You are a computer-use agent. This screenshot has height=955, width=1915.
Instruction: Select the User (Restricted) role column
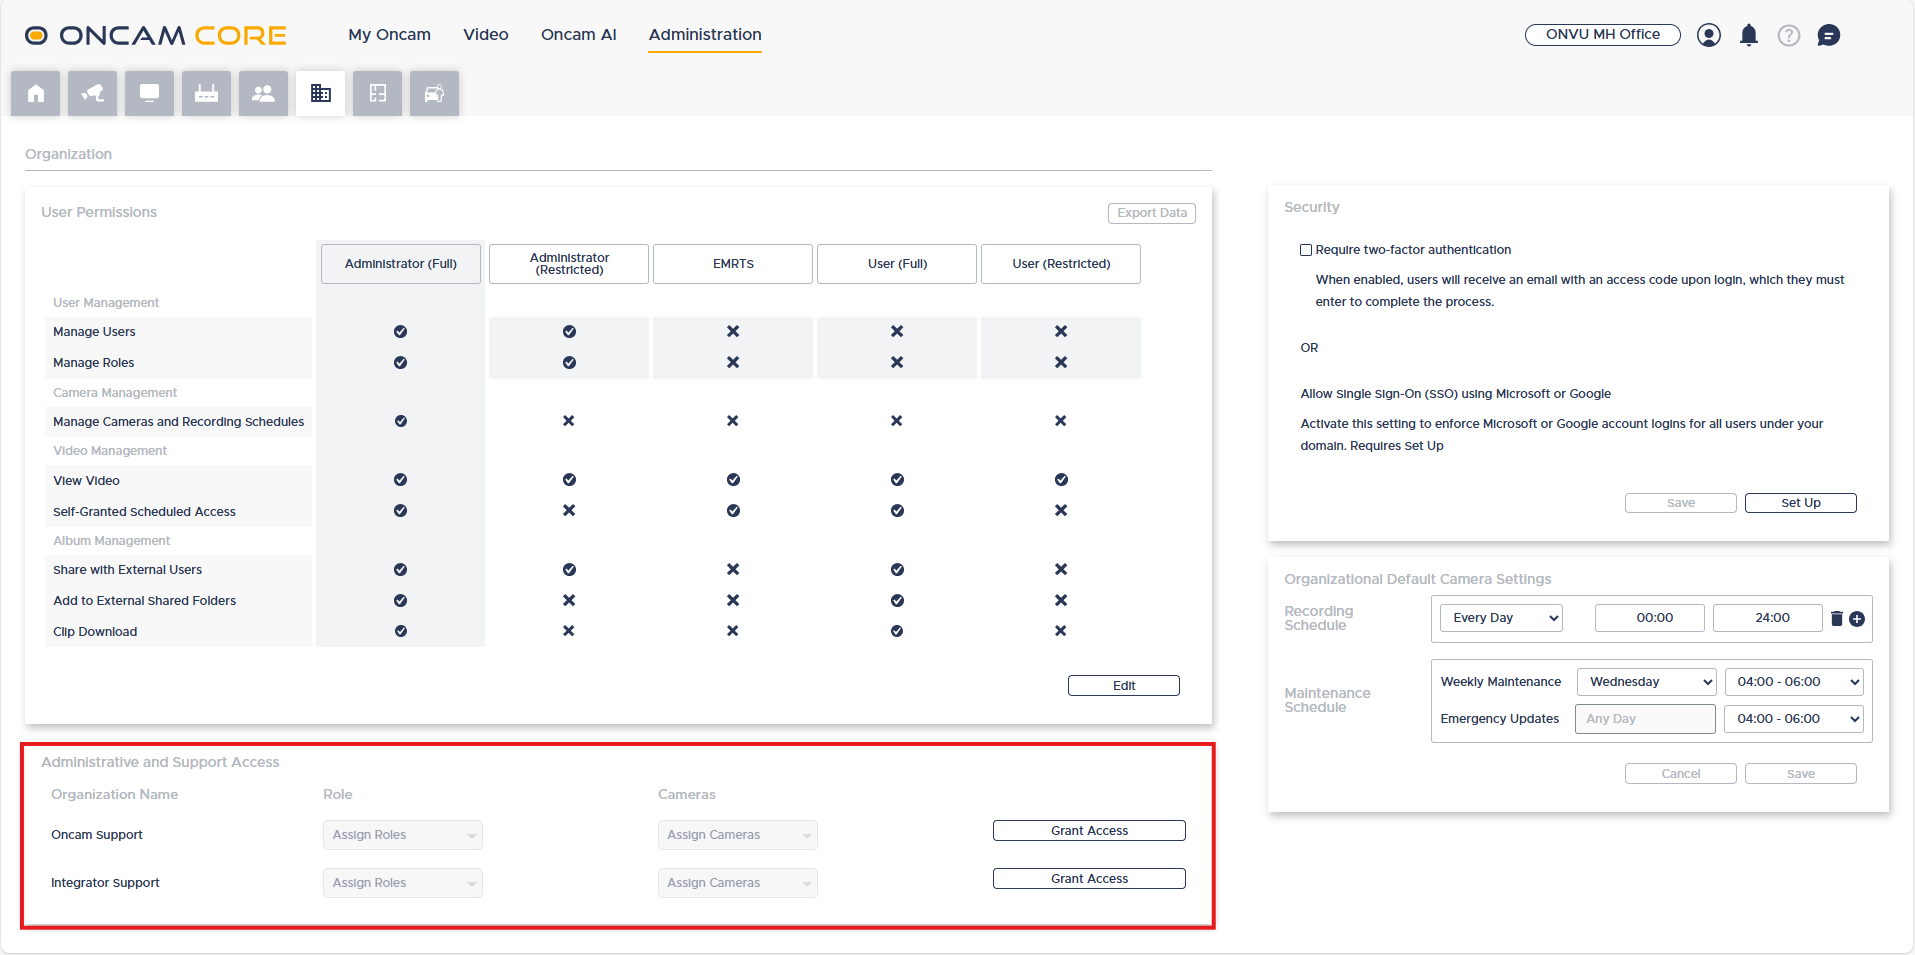(x=1061, y=264)
